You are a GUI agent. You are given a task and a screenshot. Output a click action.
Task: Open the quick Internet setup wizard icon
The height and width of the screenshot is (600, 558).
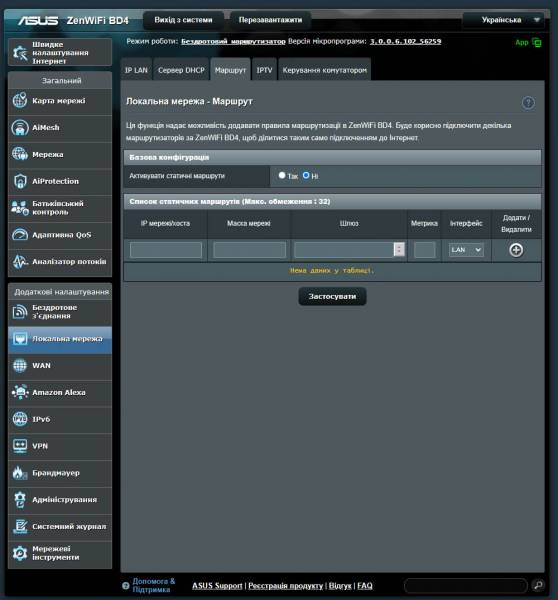pyautogui.click(x=20, y=52)
